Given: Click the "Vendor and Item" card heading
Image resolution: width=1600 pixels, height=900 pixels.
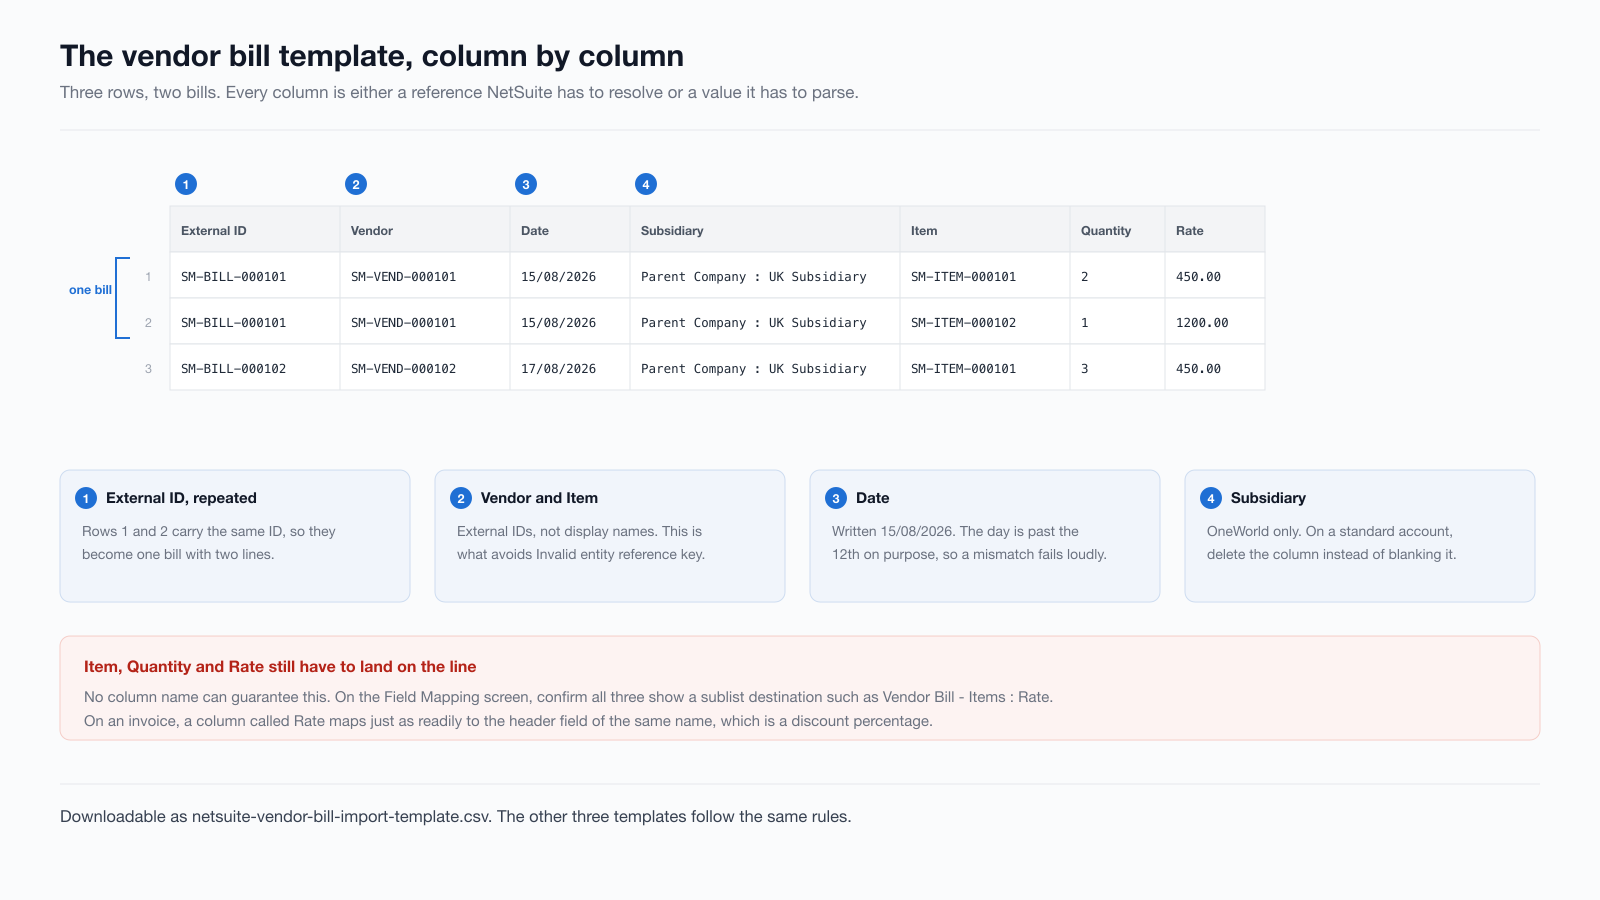Looking at the screenshot, I should coord(539,498).
